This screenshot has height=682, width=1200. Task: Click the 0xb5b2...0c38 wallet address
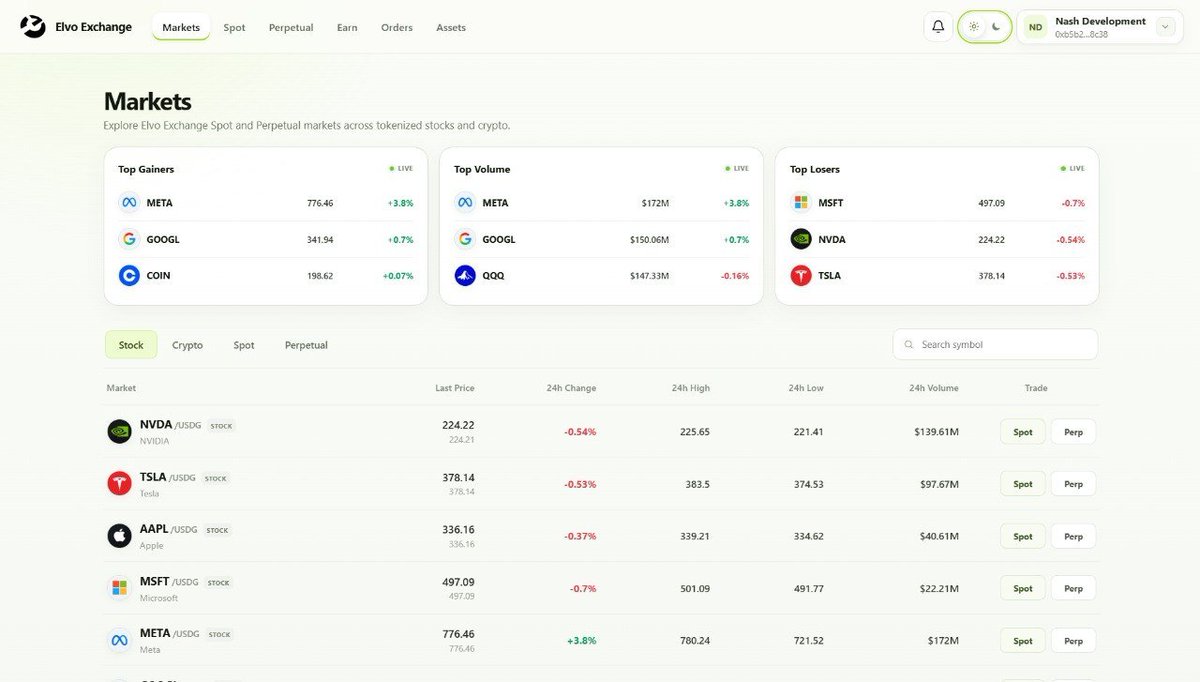click(x=1080, y=34)
